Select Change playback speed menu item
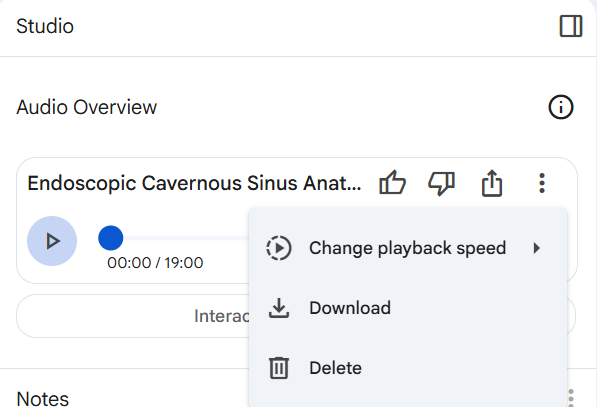Image resolution: width=597 pixels, height=407 pixels. coord(408,248)
